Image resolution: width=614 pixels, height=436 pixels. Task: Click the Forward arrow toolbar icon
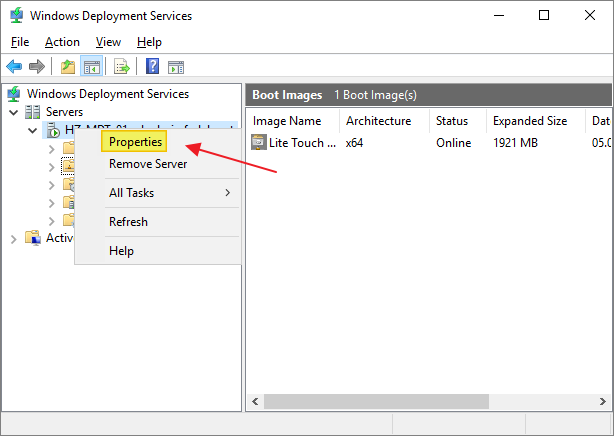tap(36, 67)
